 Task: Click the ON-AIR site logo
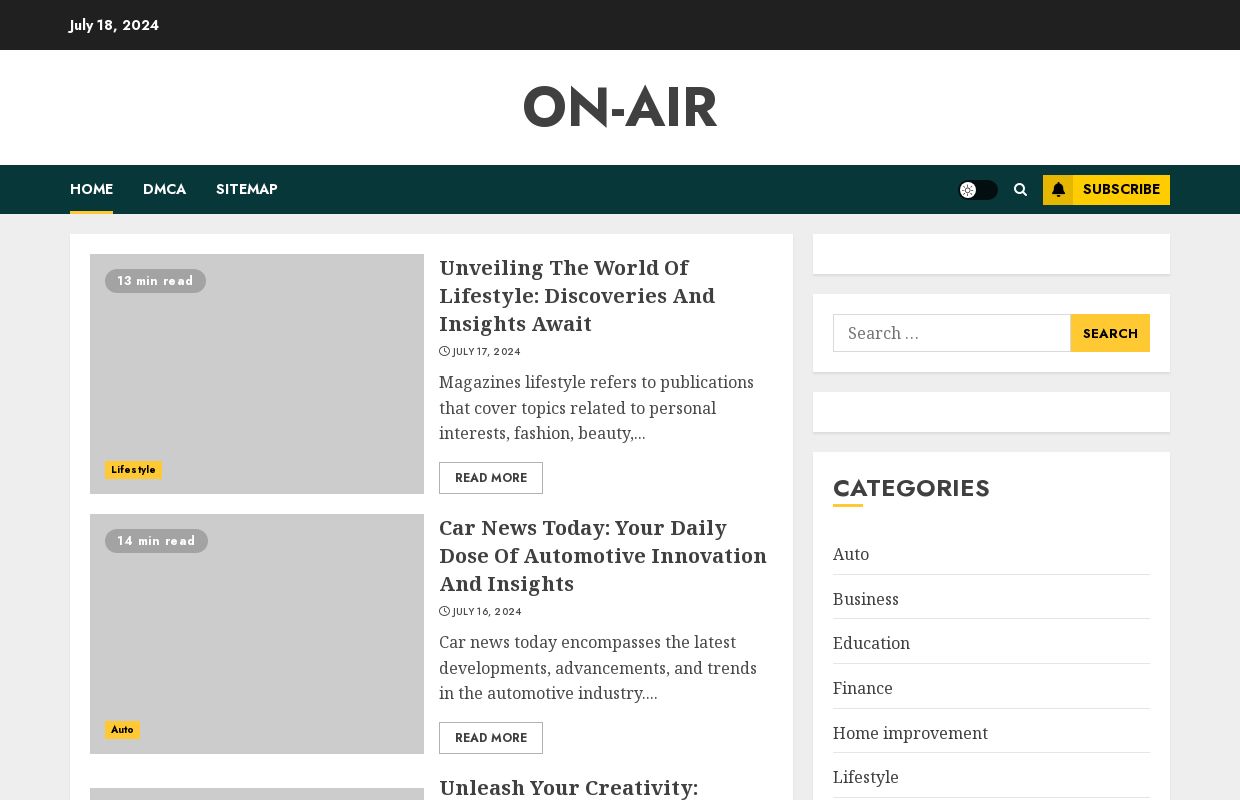pyautogui.click(x=620, y=106)
